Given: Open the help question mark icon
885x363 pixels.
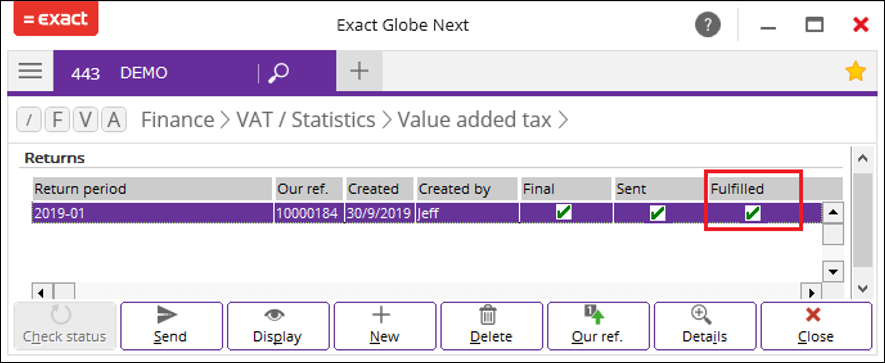Looking at the screenshot, I should (708, 25).
